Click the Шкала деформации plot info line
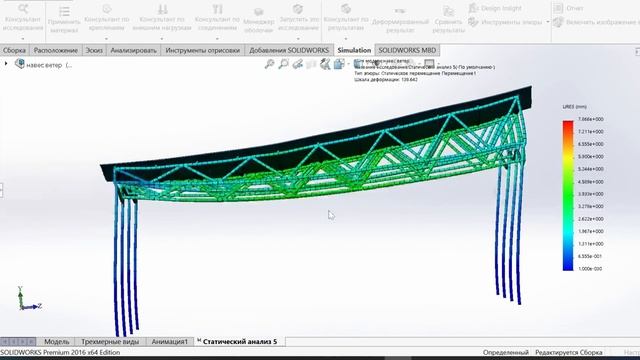The height and width of the screenshot is (360, 640). pyautogui.click(x=386, y=80)
